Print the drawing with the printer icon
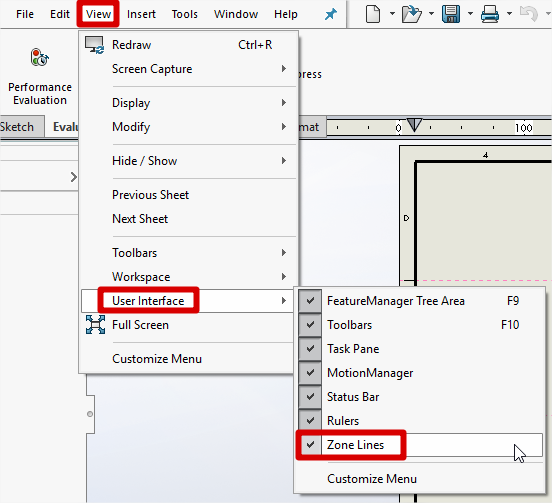This screenshot has width=552, height=503. (x=490, y=14)
